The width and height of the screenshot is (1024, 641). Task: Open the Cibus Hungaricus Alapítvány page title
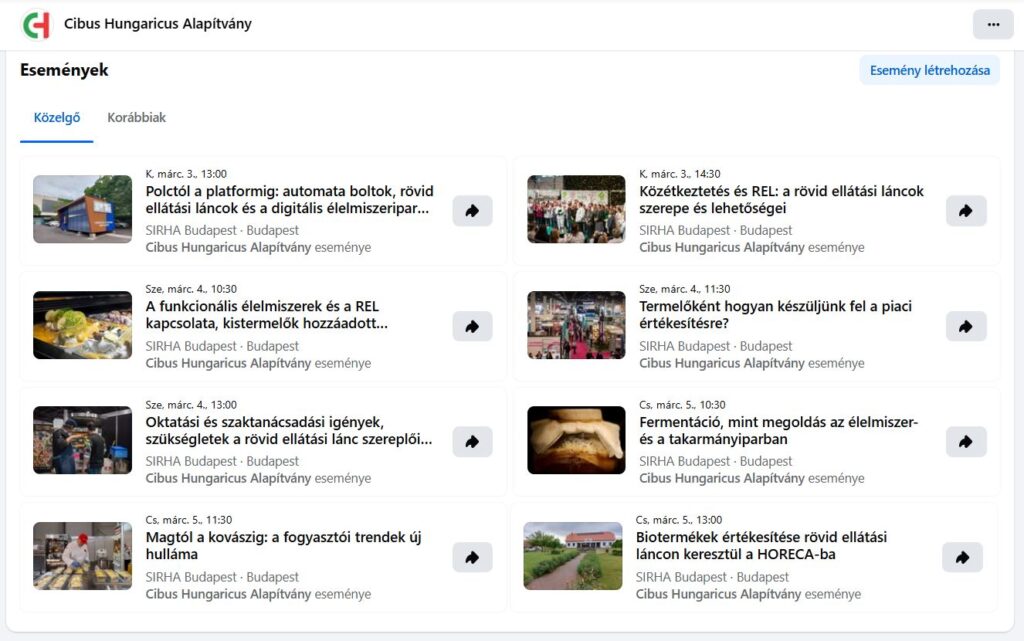157,24
